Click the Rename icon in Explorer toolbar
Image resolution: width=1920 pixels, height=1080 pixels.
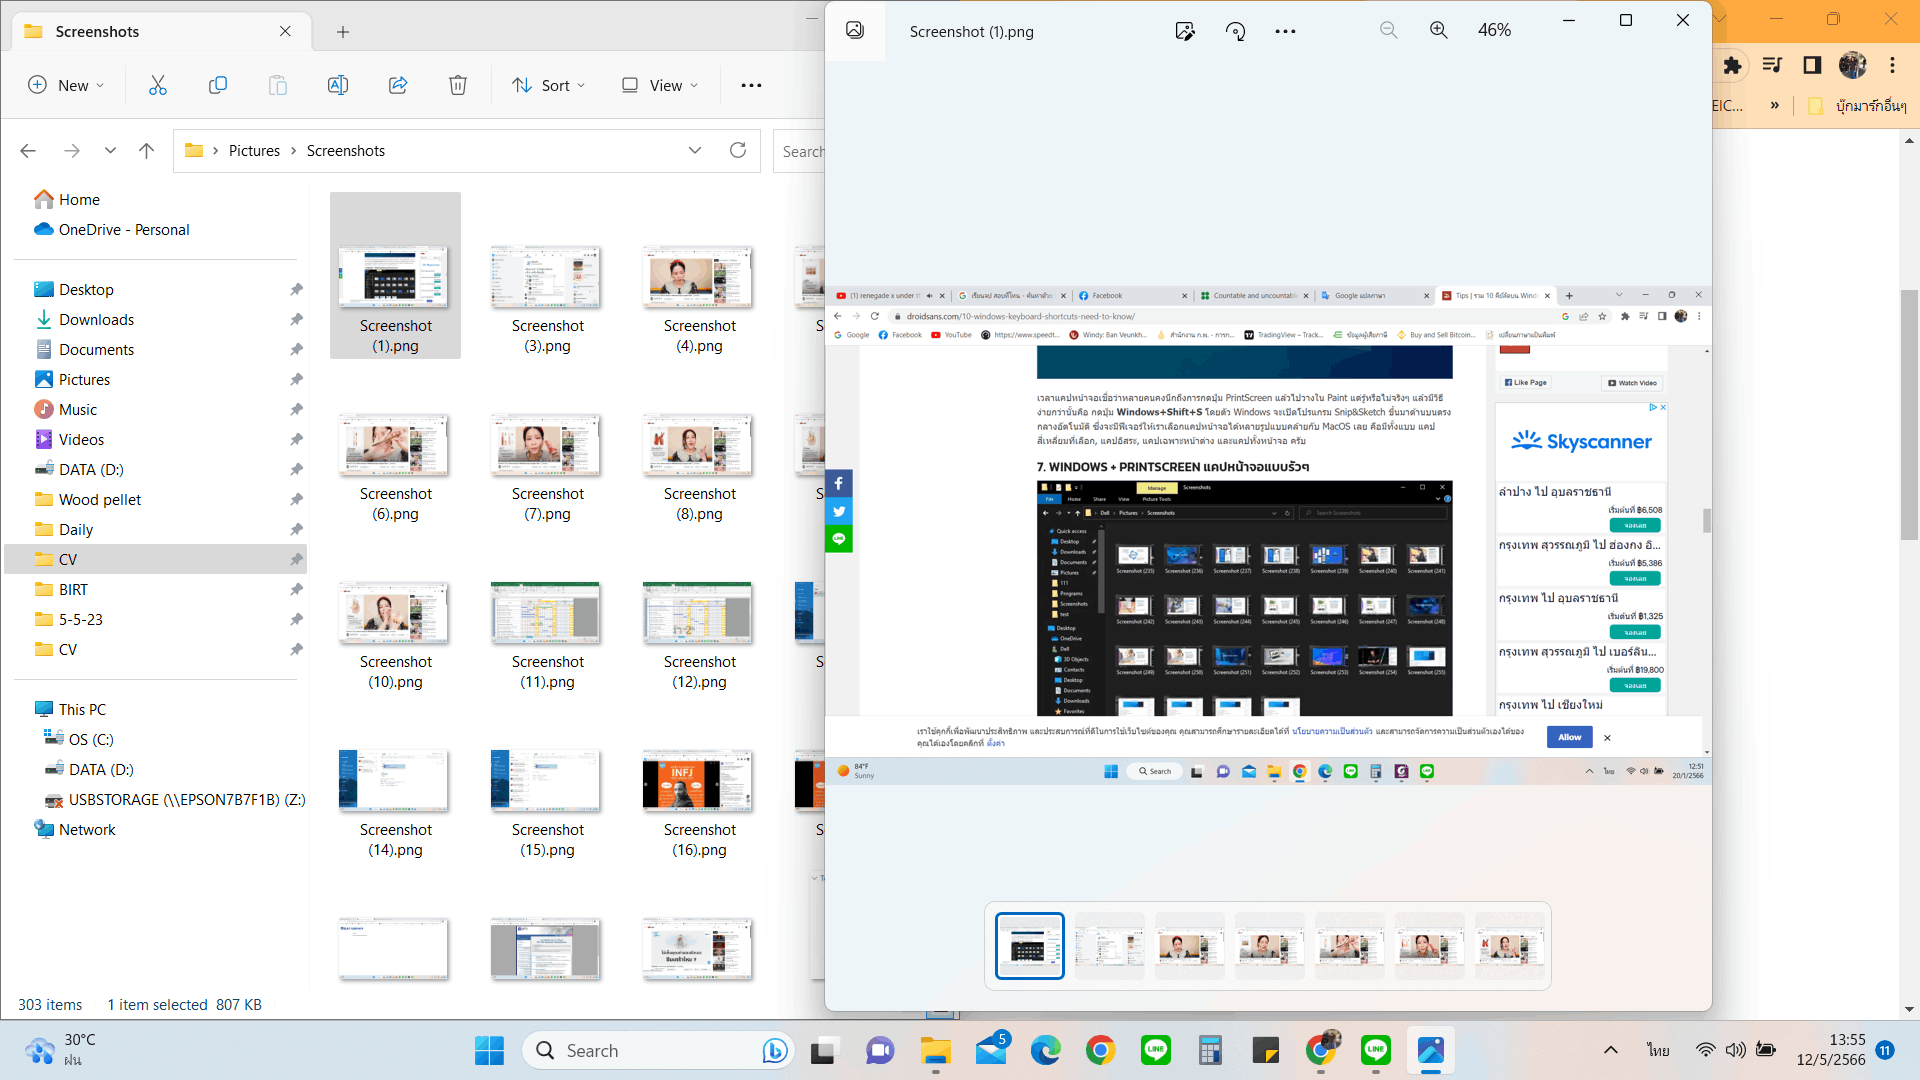tap(338, 85)
